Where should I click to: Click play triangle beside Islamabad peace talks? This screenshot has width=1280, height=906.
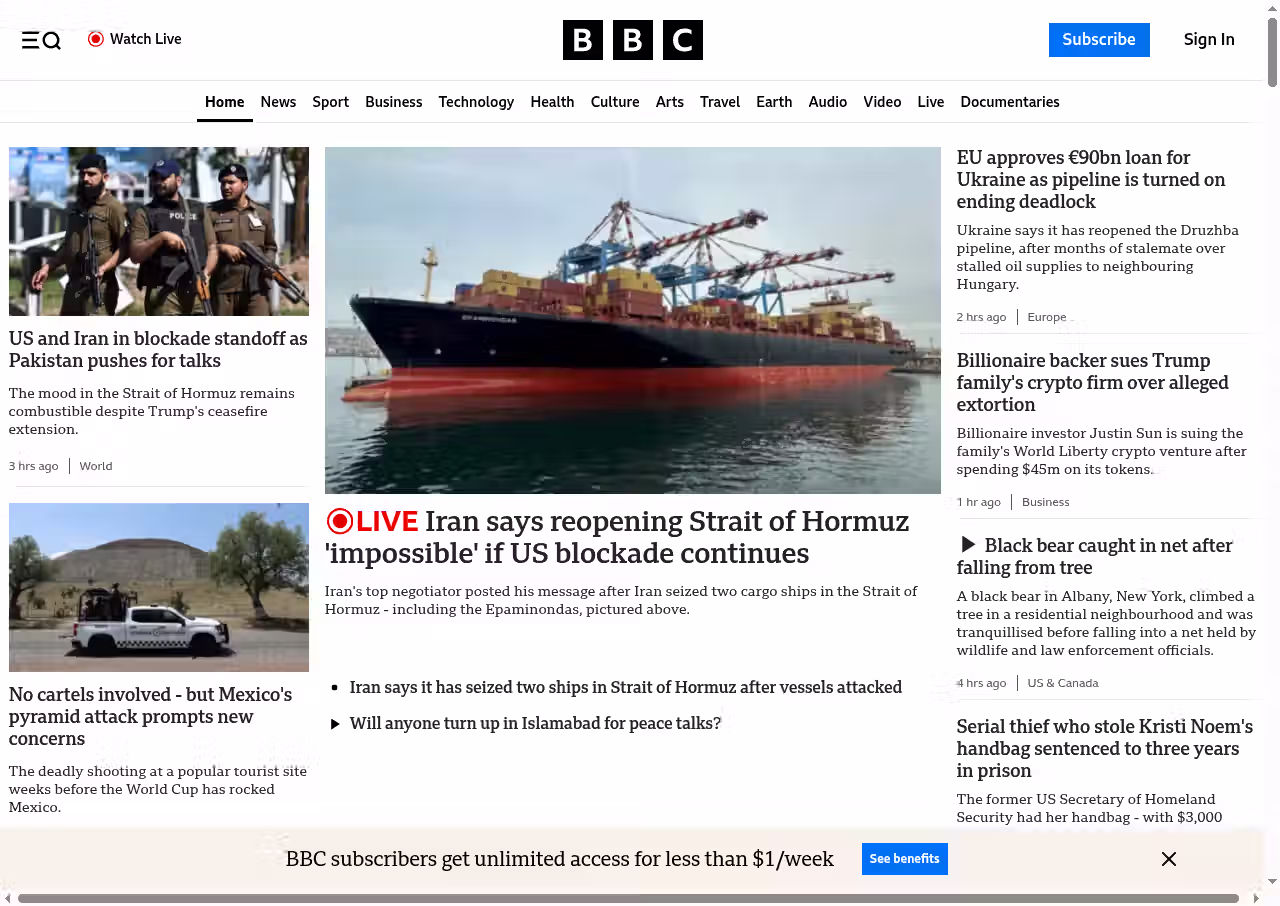[x=336, y=724]
